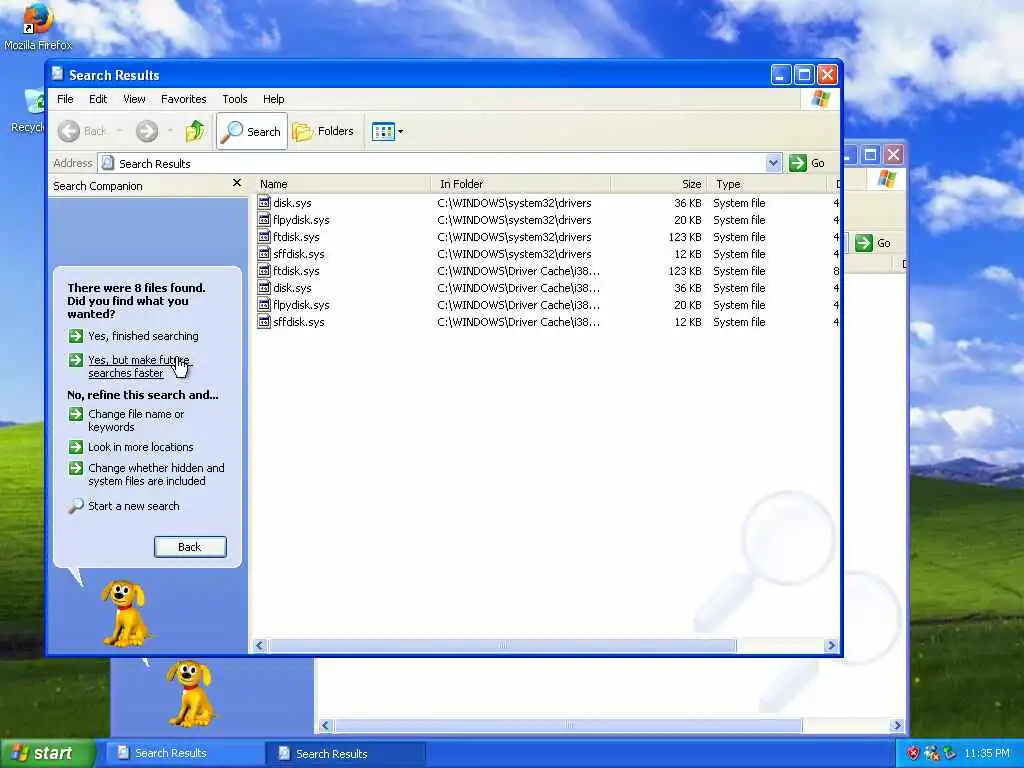Open the View menu
The image size is (1024, 768).
tap(134, 99)
